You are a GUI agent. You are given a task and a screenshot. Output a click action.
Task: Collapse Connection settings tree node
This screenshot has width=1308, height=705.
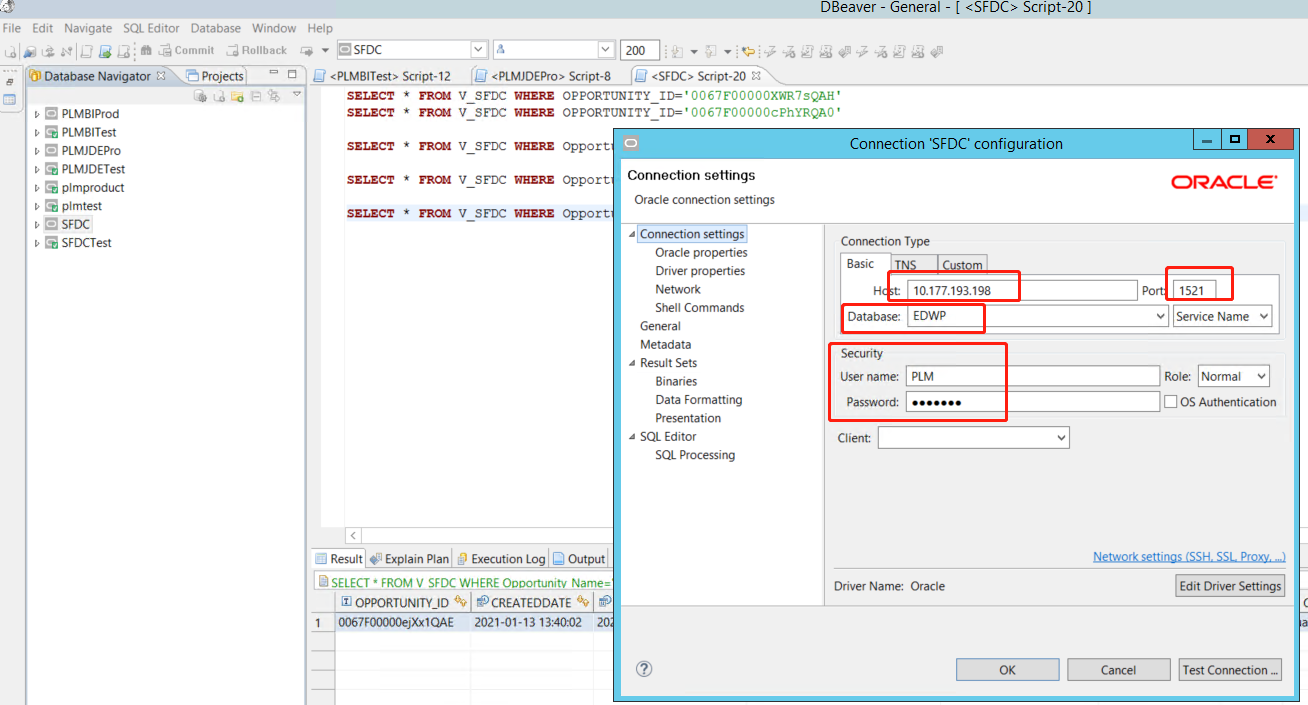click(632, 234)
